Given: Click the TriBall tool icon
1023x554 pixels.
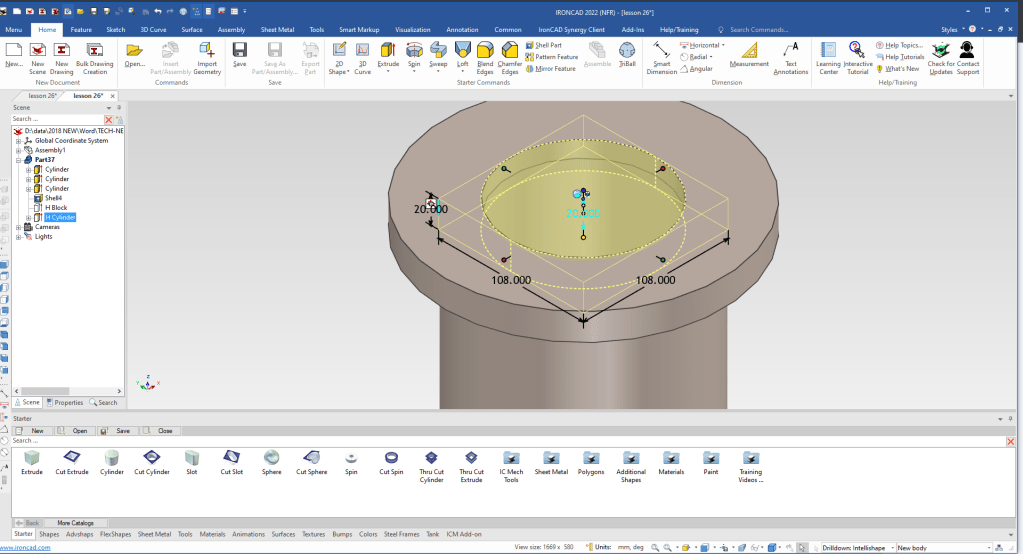Looking at the screenshot, I should (x=627, y=52).
